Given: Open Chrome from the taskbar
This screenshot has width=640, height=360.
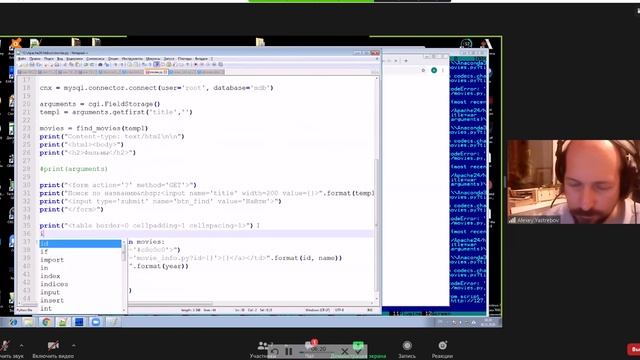Looking at the screenshot, I should 46,322.
